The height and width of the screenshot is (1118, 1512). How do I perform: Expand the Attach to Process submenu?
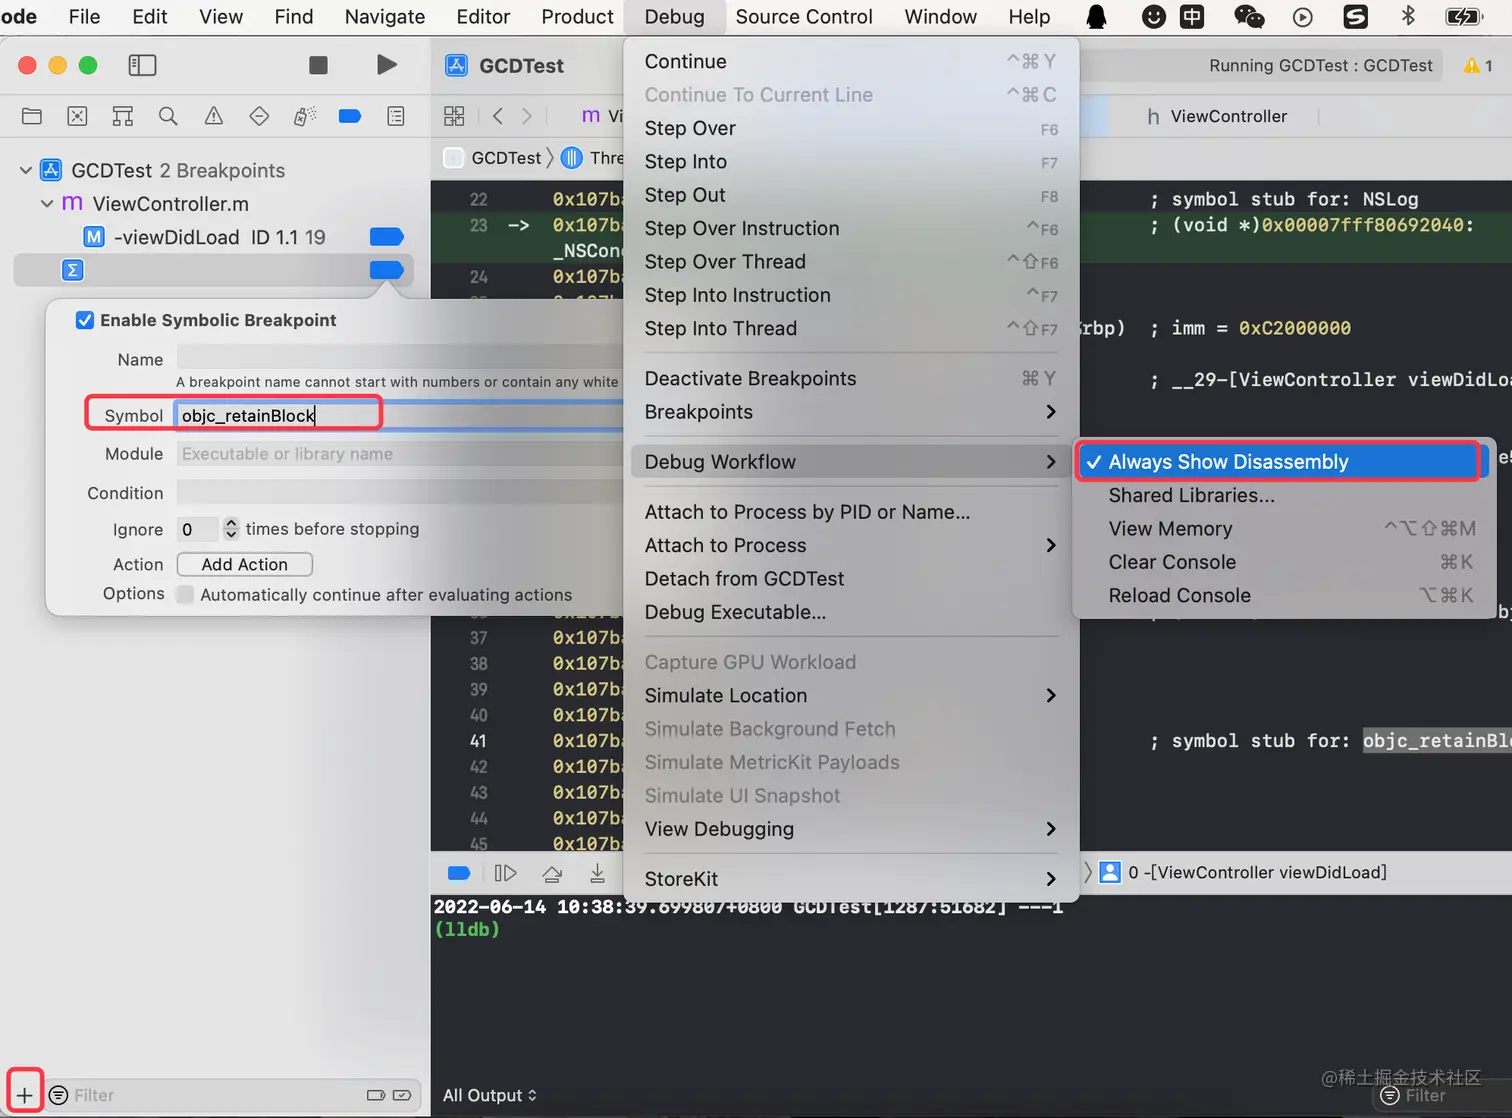851,545
